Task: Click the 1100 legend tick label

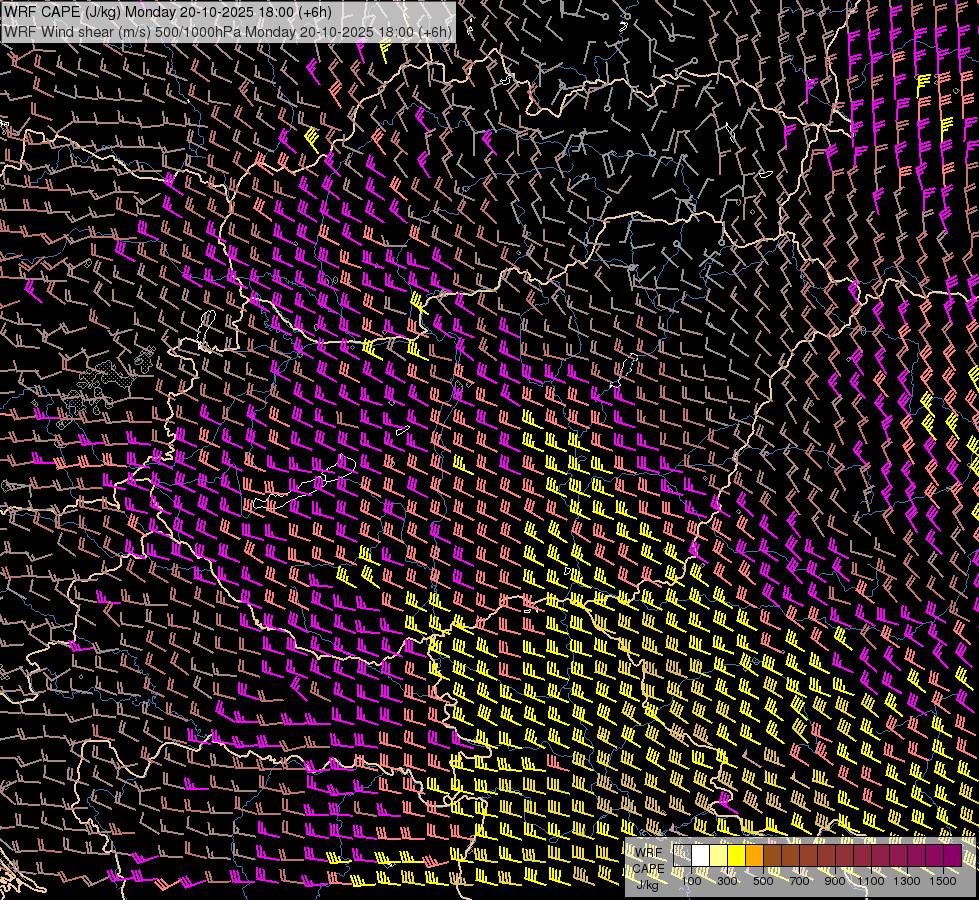Action: 871,881
